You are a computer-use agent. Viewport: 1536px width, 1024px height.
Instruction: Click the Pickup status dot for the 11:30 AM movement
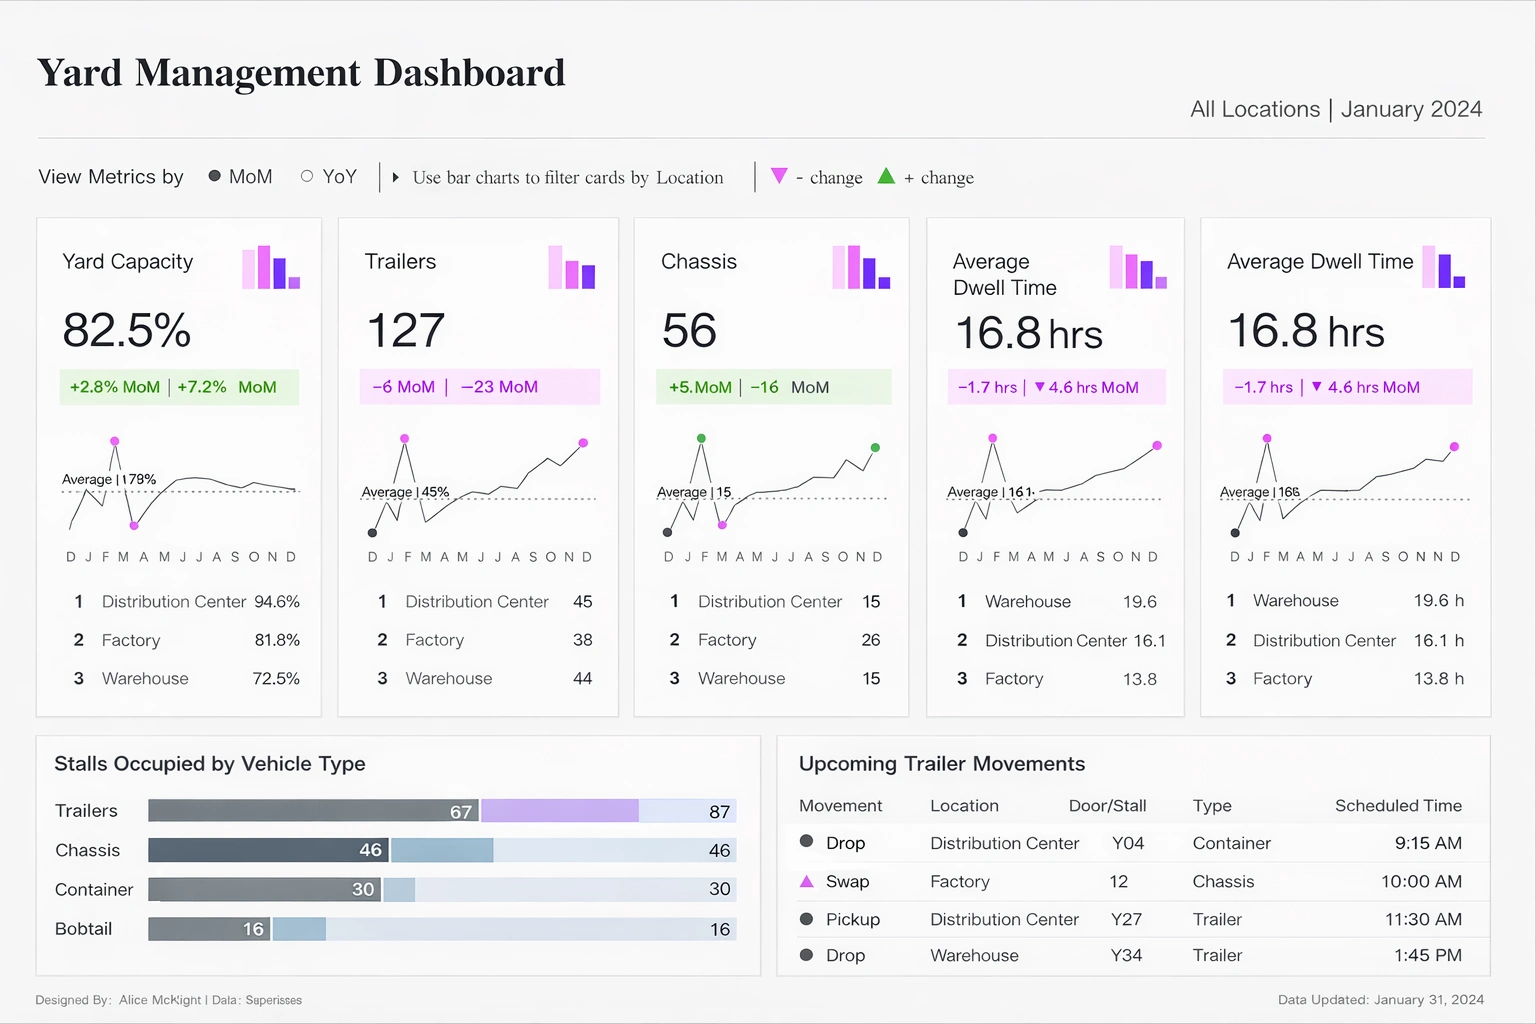pyautogui.click(x=806, y=919)
